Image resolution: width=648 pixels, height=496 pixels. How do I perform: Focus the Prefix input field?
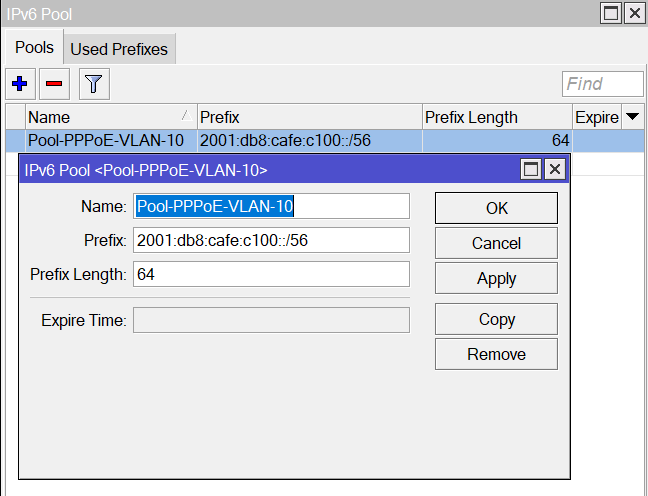click(x=271, y=240)
